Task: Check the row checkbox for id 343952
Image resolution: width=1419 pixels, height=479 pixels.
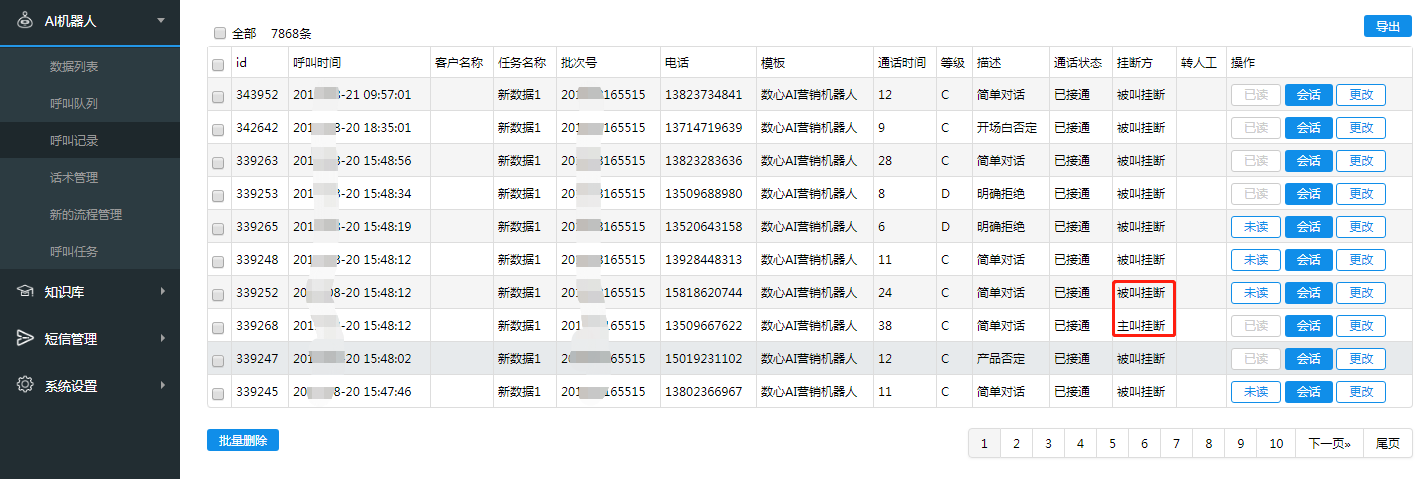Action: click(x=218, y=96)
